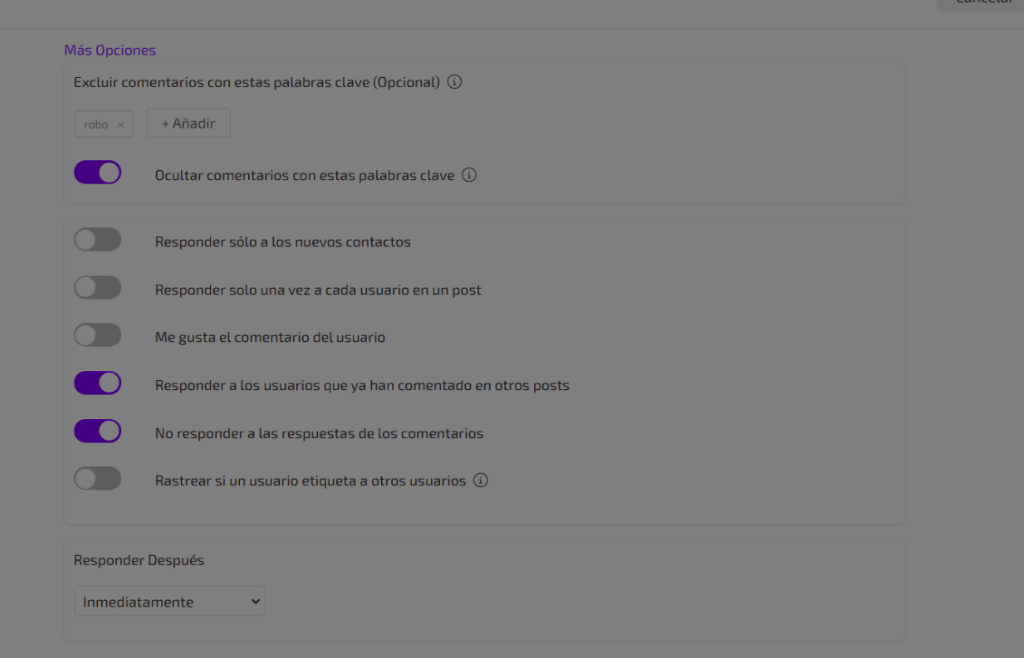The image size is (1024, 658).
Task: Collapse the Más Opciones section
Action: [110, 50]
